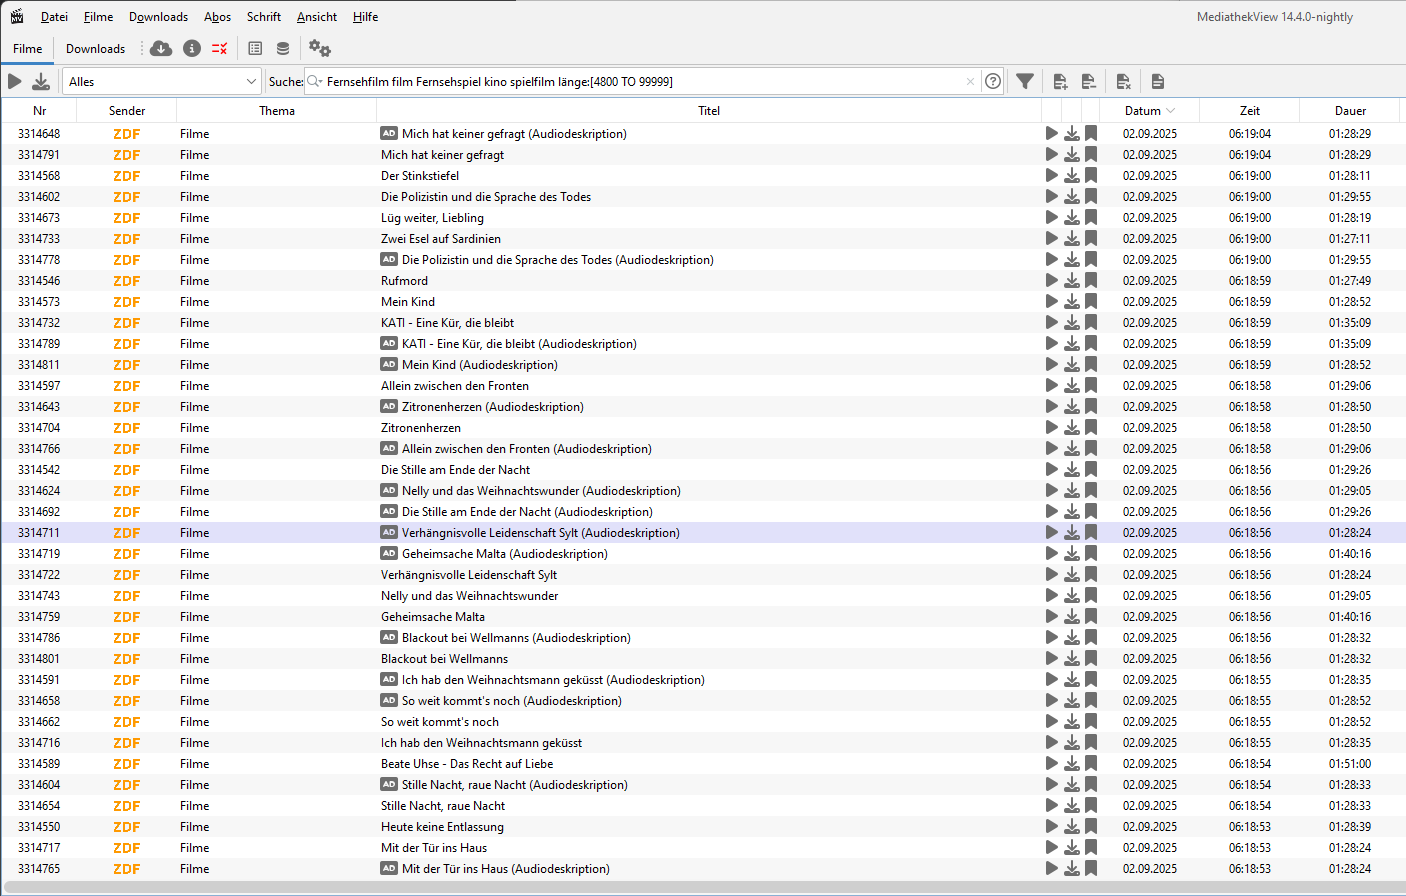This screenshot has width=1406, height=896.
Task: Sort by the Thema column header
Action: pyautogui.click(x=277, y=111)
